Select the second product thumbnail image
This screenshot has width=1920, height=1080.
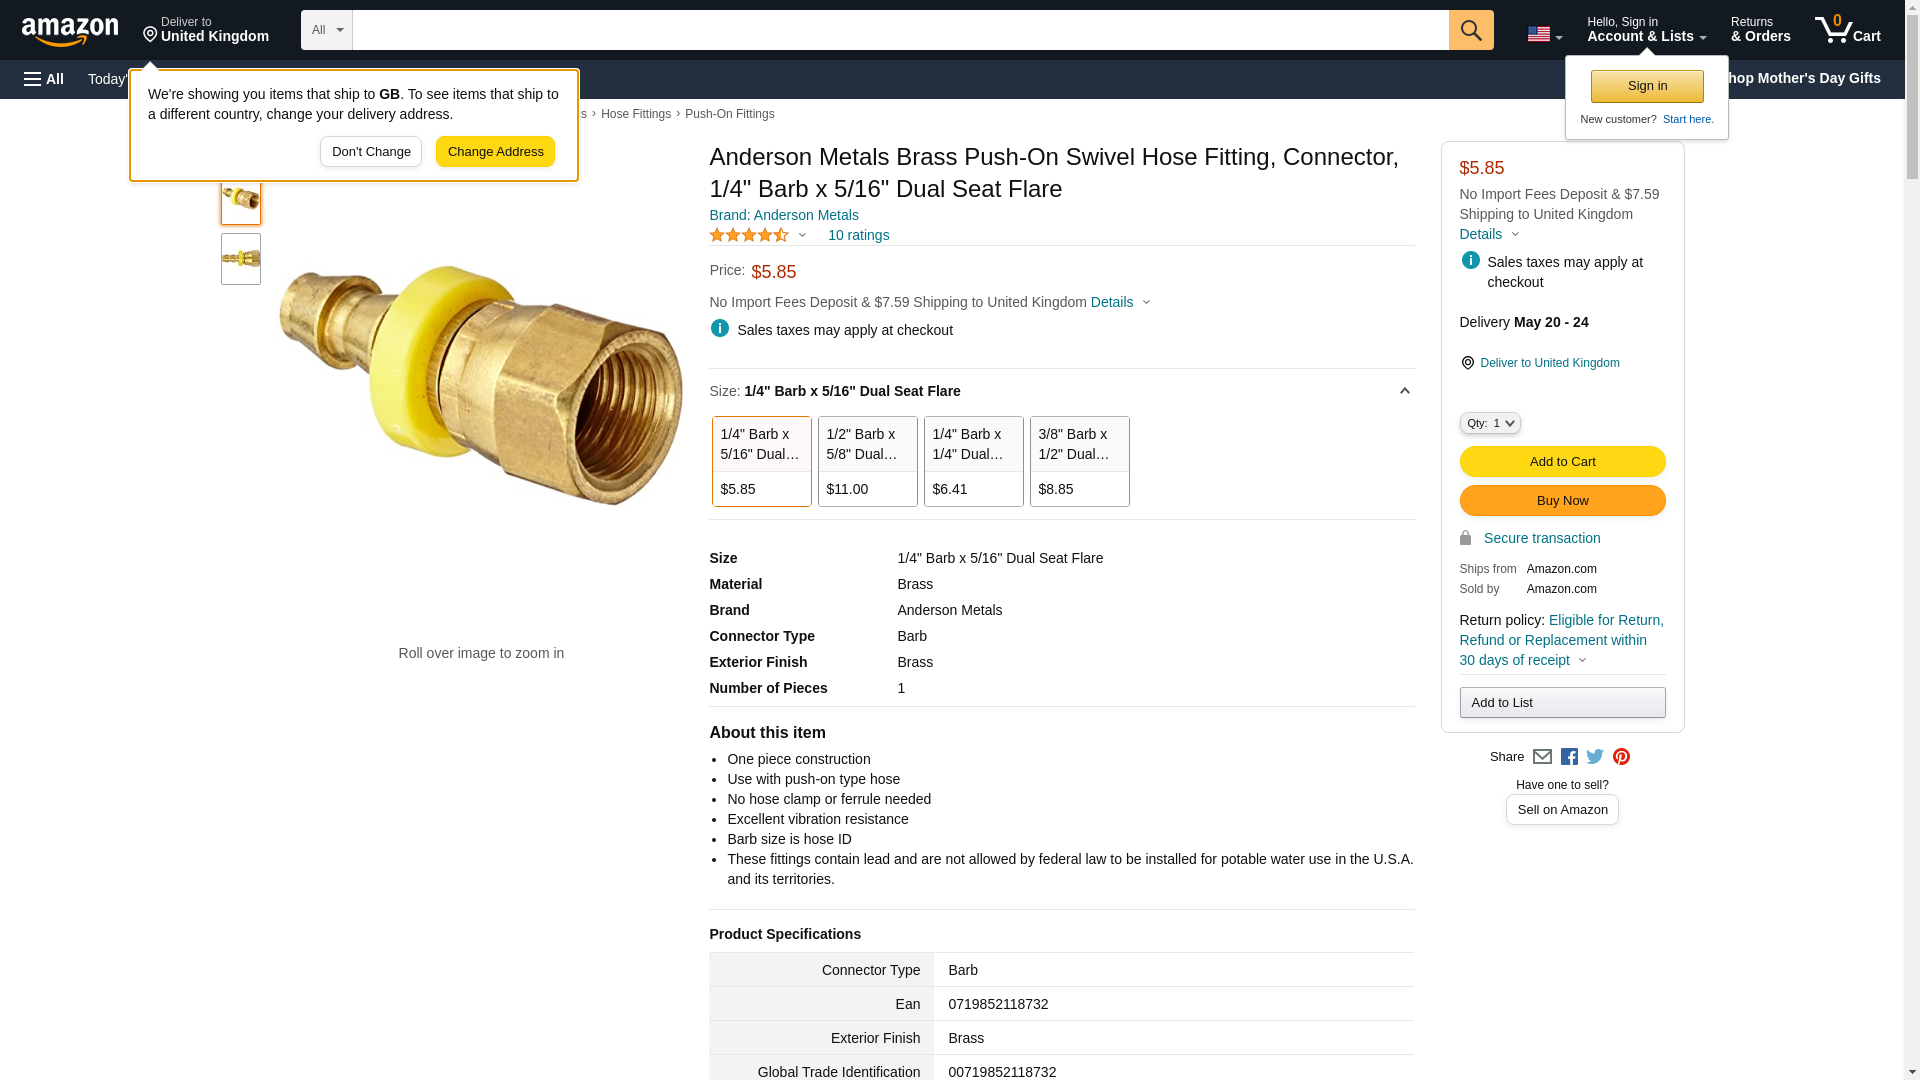[x=241, y=259]
